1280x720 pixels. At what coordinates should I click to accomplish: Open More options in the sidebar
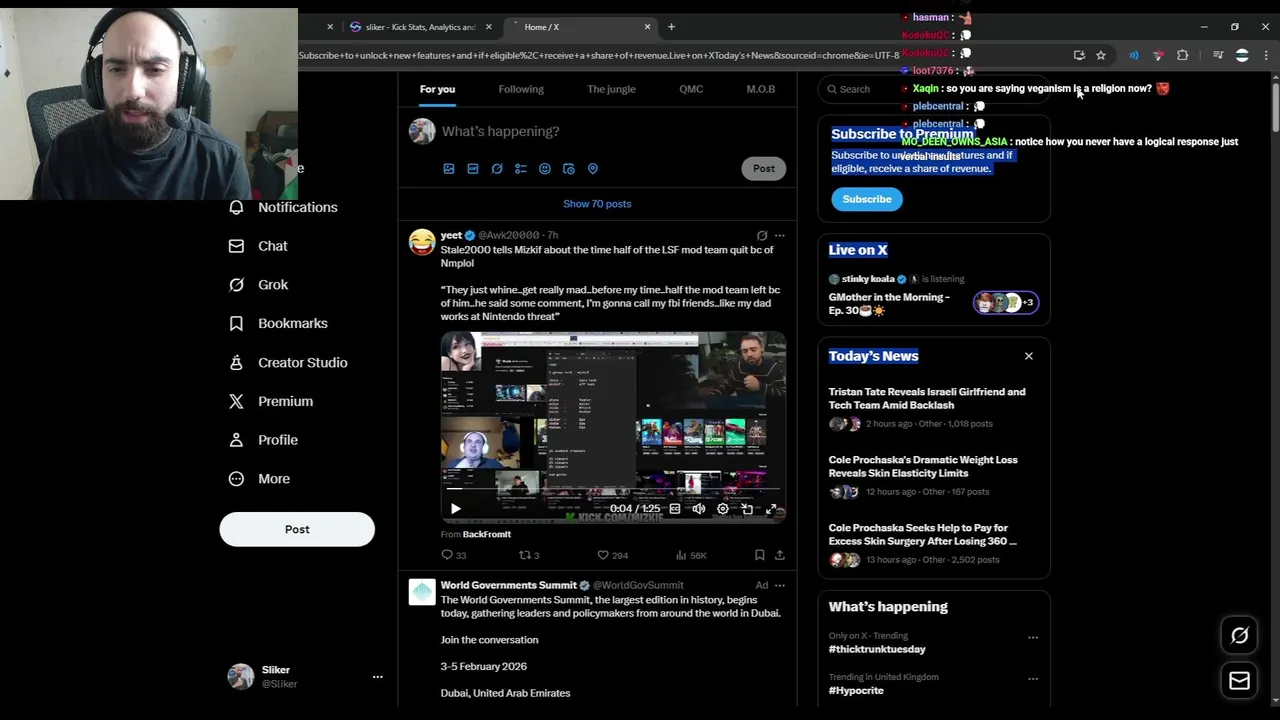click(259, 479)
